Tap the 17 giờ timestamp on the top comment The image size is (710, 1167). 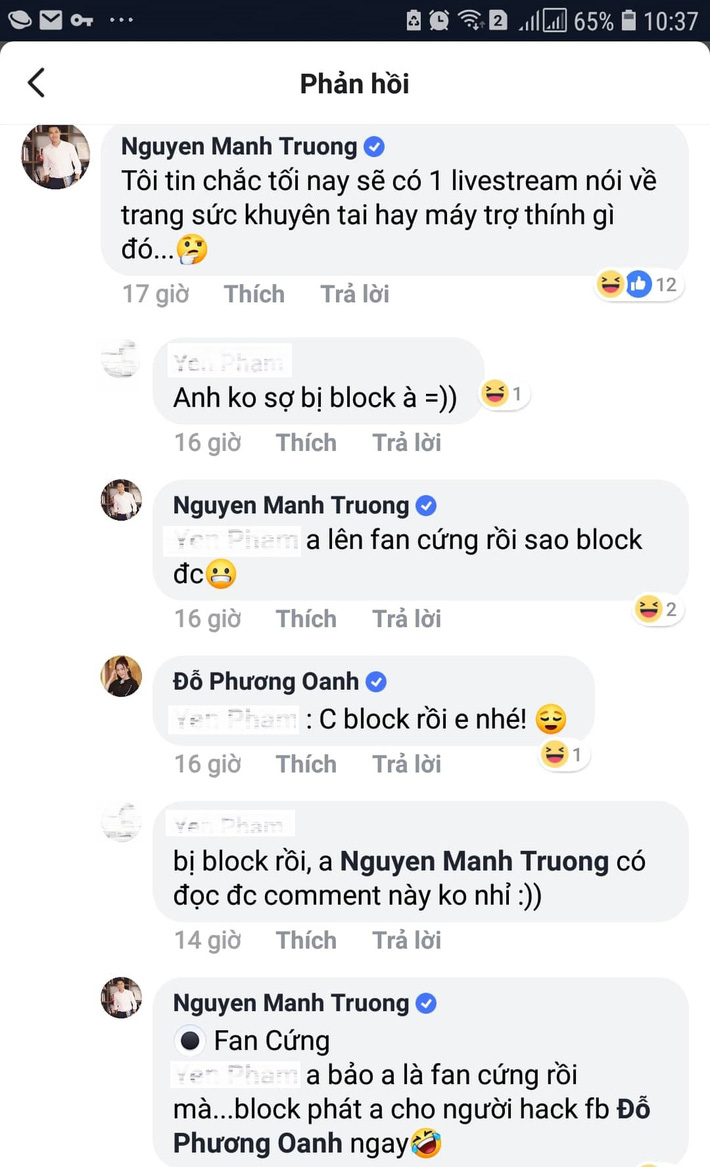[x=155, y=293]
